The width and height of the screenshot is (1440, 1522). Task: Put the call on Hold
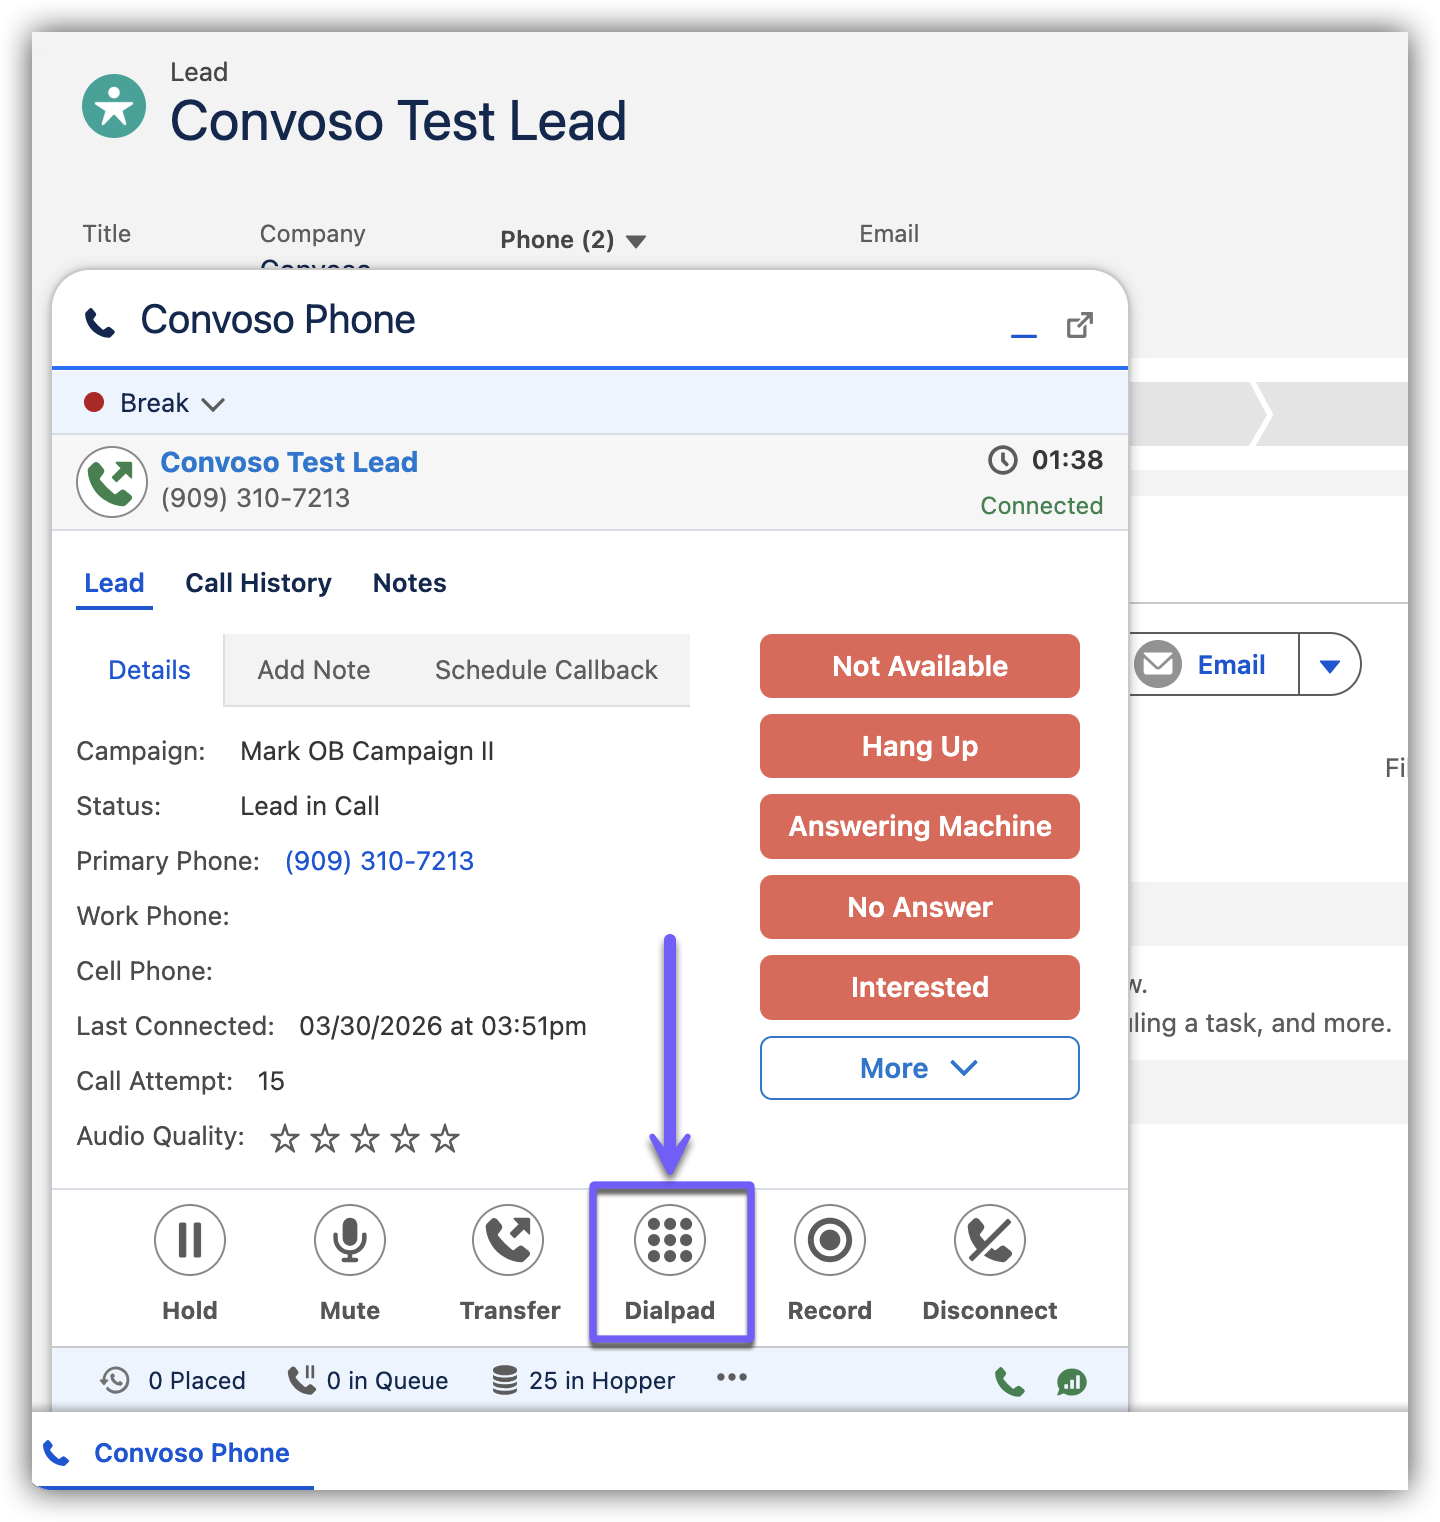click(x=190, y=1241)
